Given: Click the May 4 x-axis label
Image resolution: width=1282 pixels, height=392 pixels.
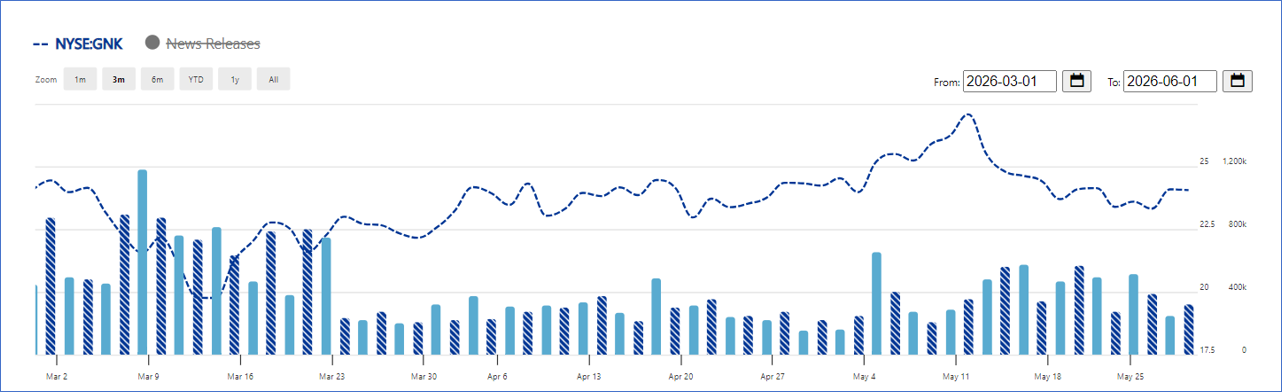Looking at the screenshot, I should 865,377.
